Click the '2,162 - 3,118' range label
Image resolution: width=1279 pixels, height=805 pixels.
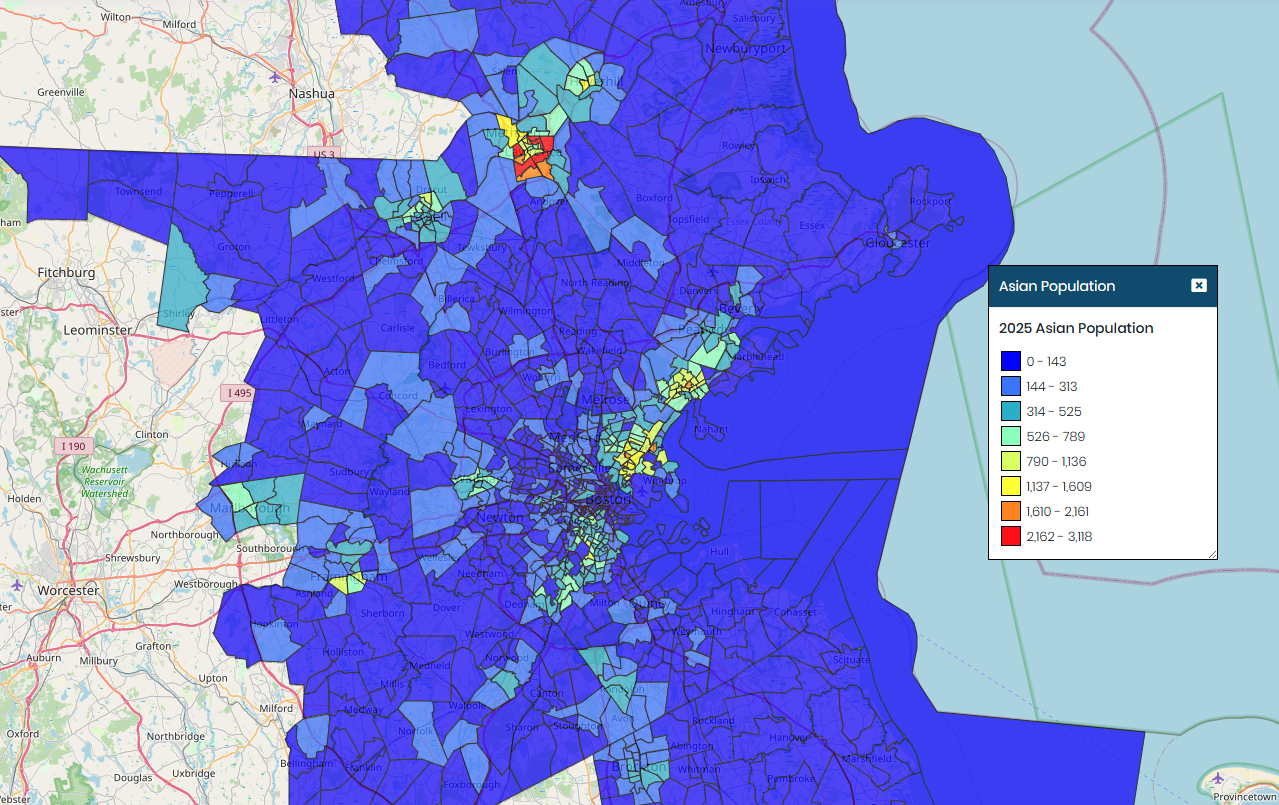coord(1059,537)
